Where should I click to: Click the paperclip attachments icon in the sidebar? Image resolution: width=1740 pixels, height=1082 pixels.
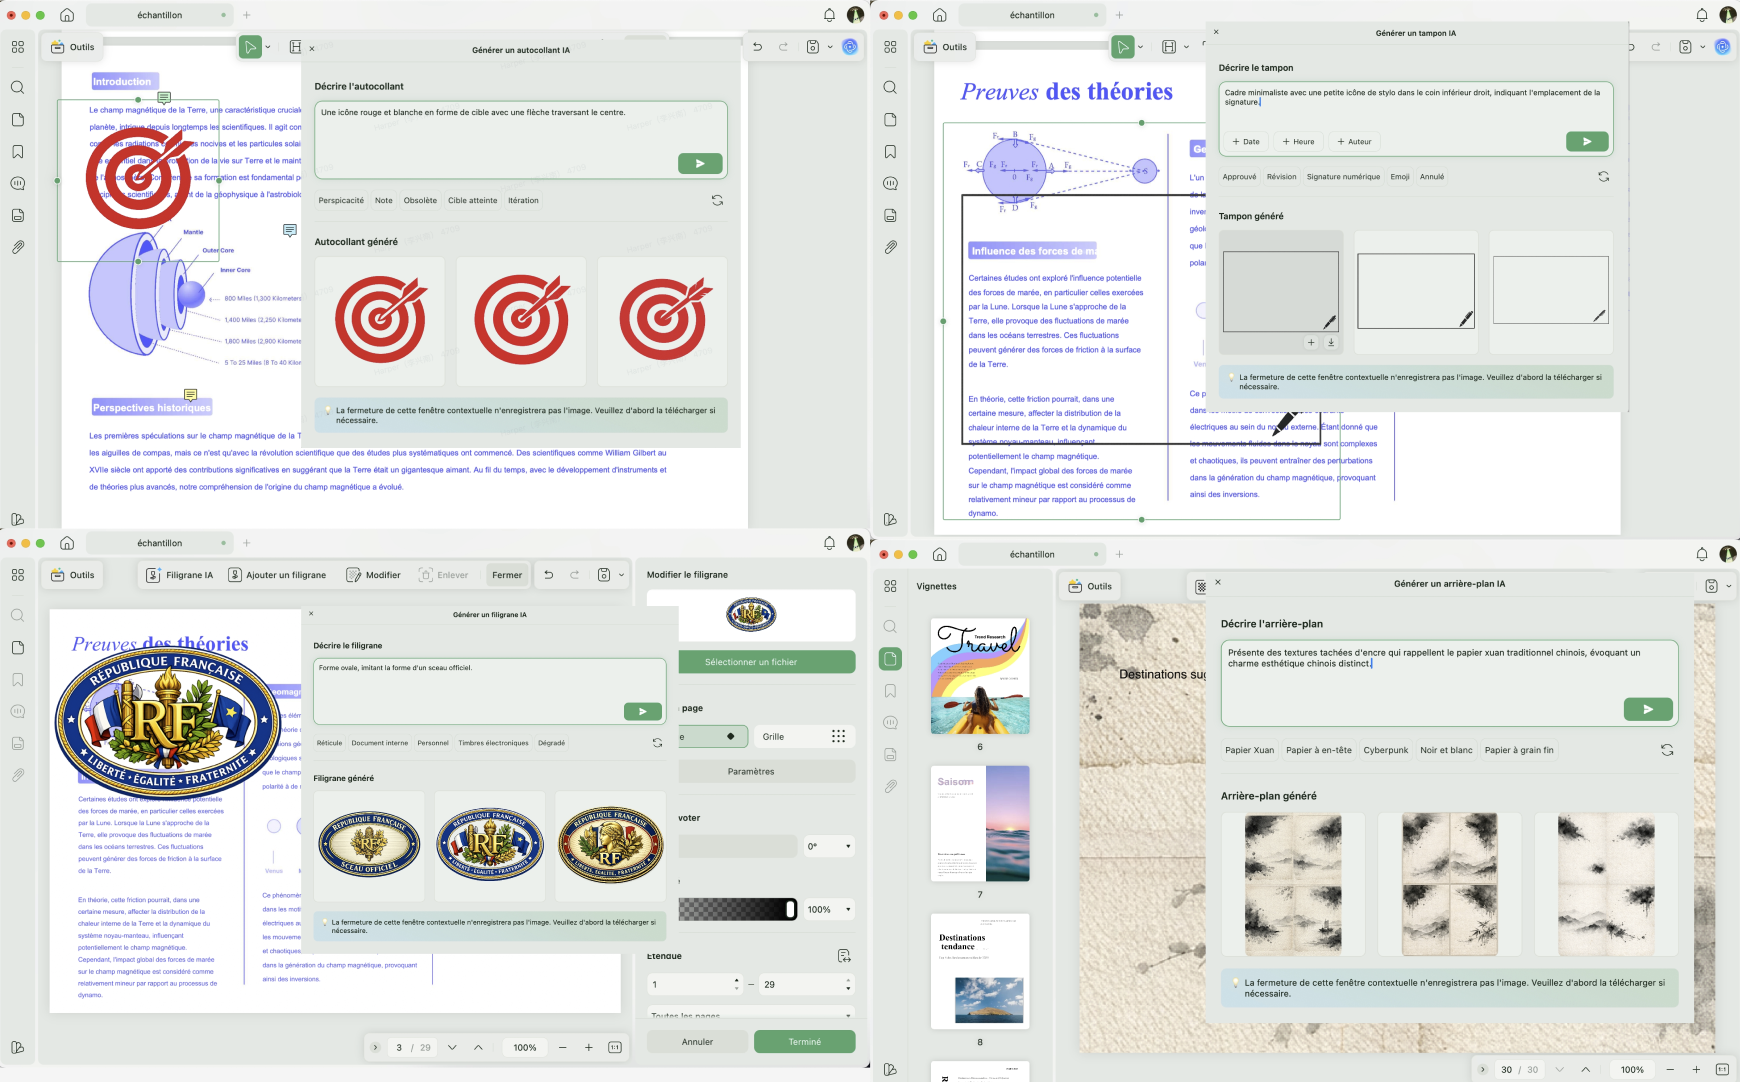click(x=17, y=247)
